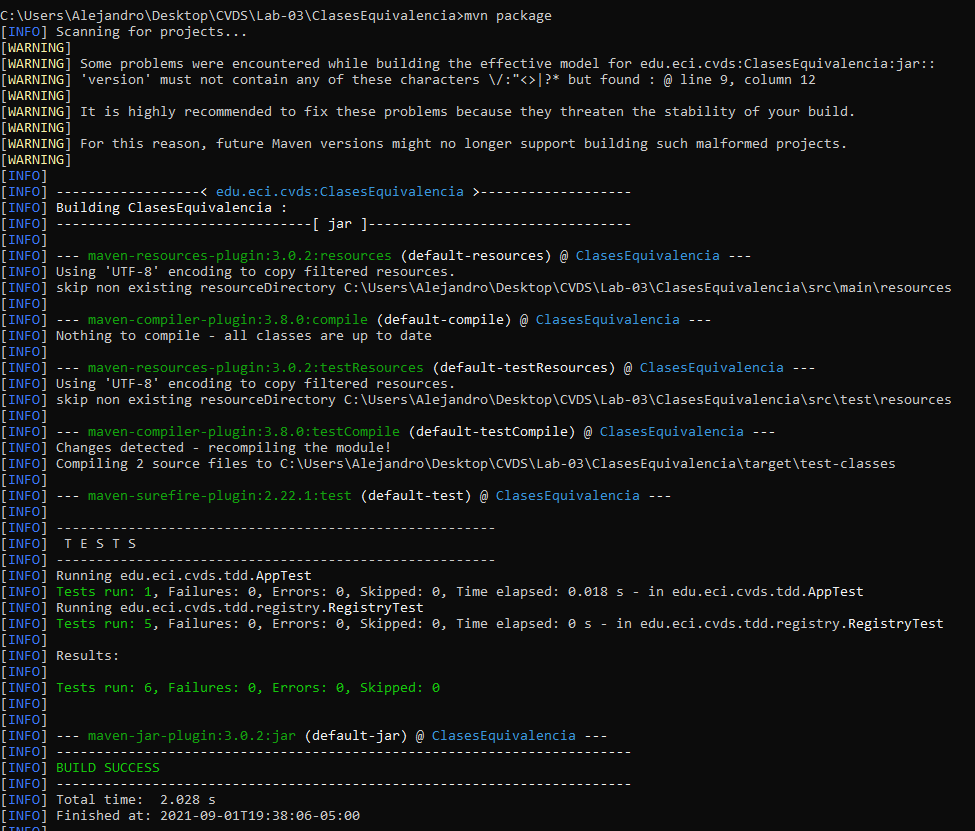Click the 'Scanning for projects...' line
975x831 pixels.
click(152, 32)
